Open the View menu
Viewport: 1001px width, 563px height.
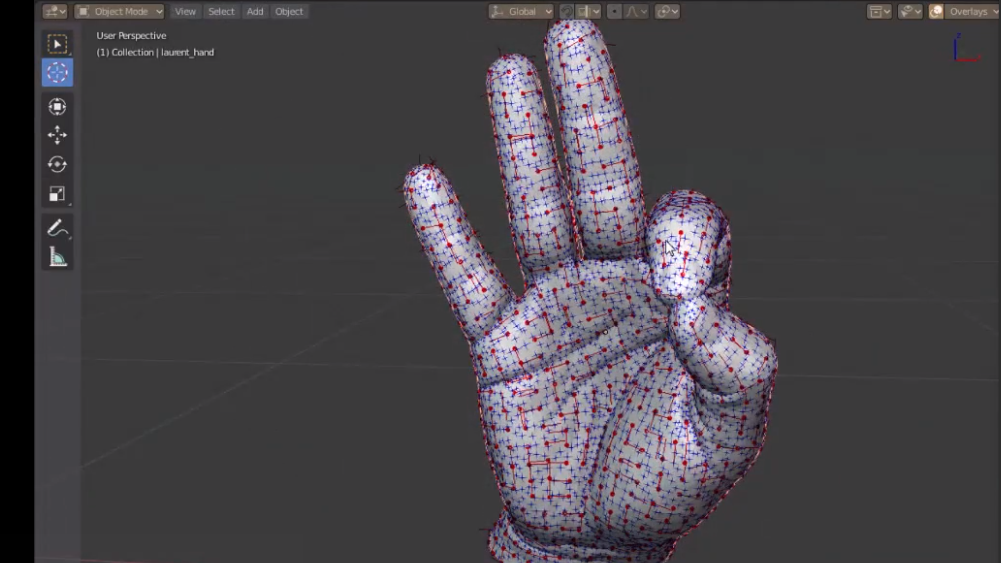click(x=185, y=12)
